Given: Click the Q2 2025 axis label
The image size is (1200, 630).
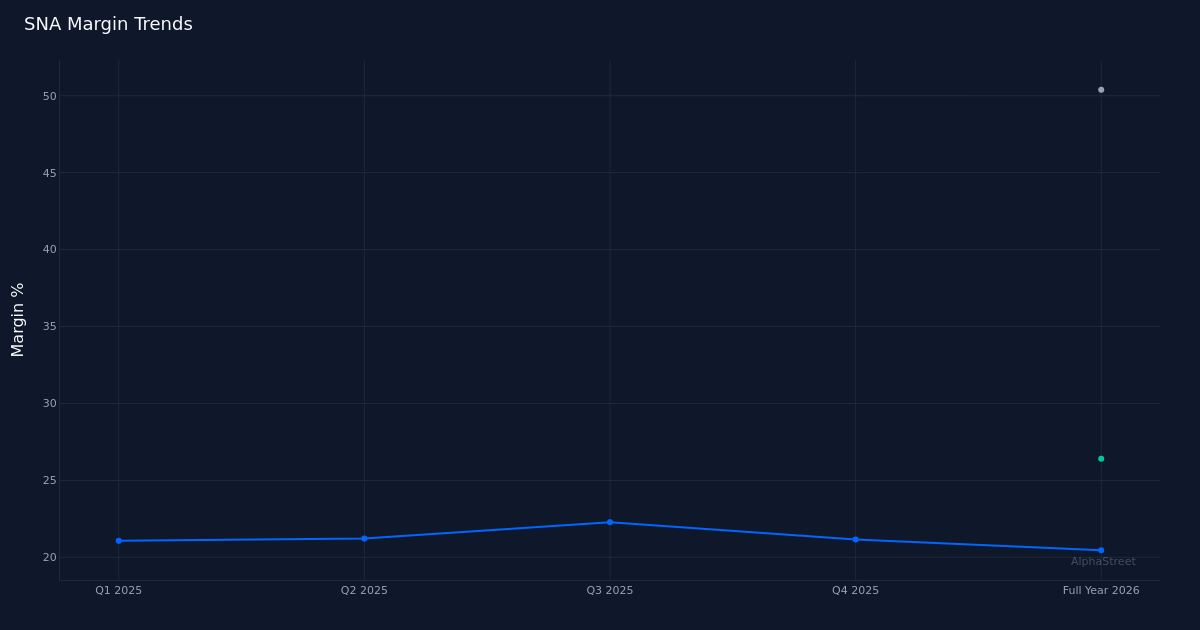Looking at the screenshot, I should tap(364, 590).
